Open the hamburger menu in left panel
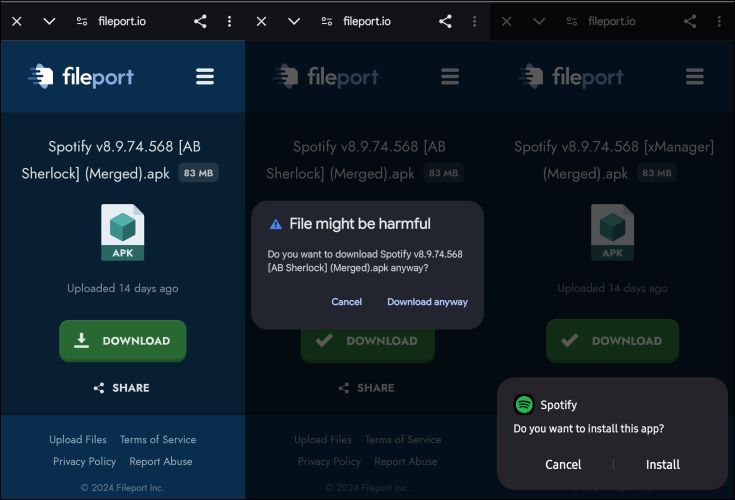 (x=205, y=76)
